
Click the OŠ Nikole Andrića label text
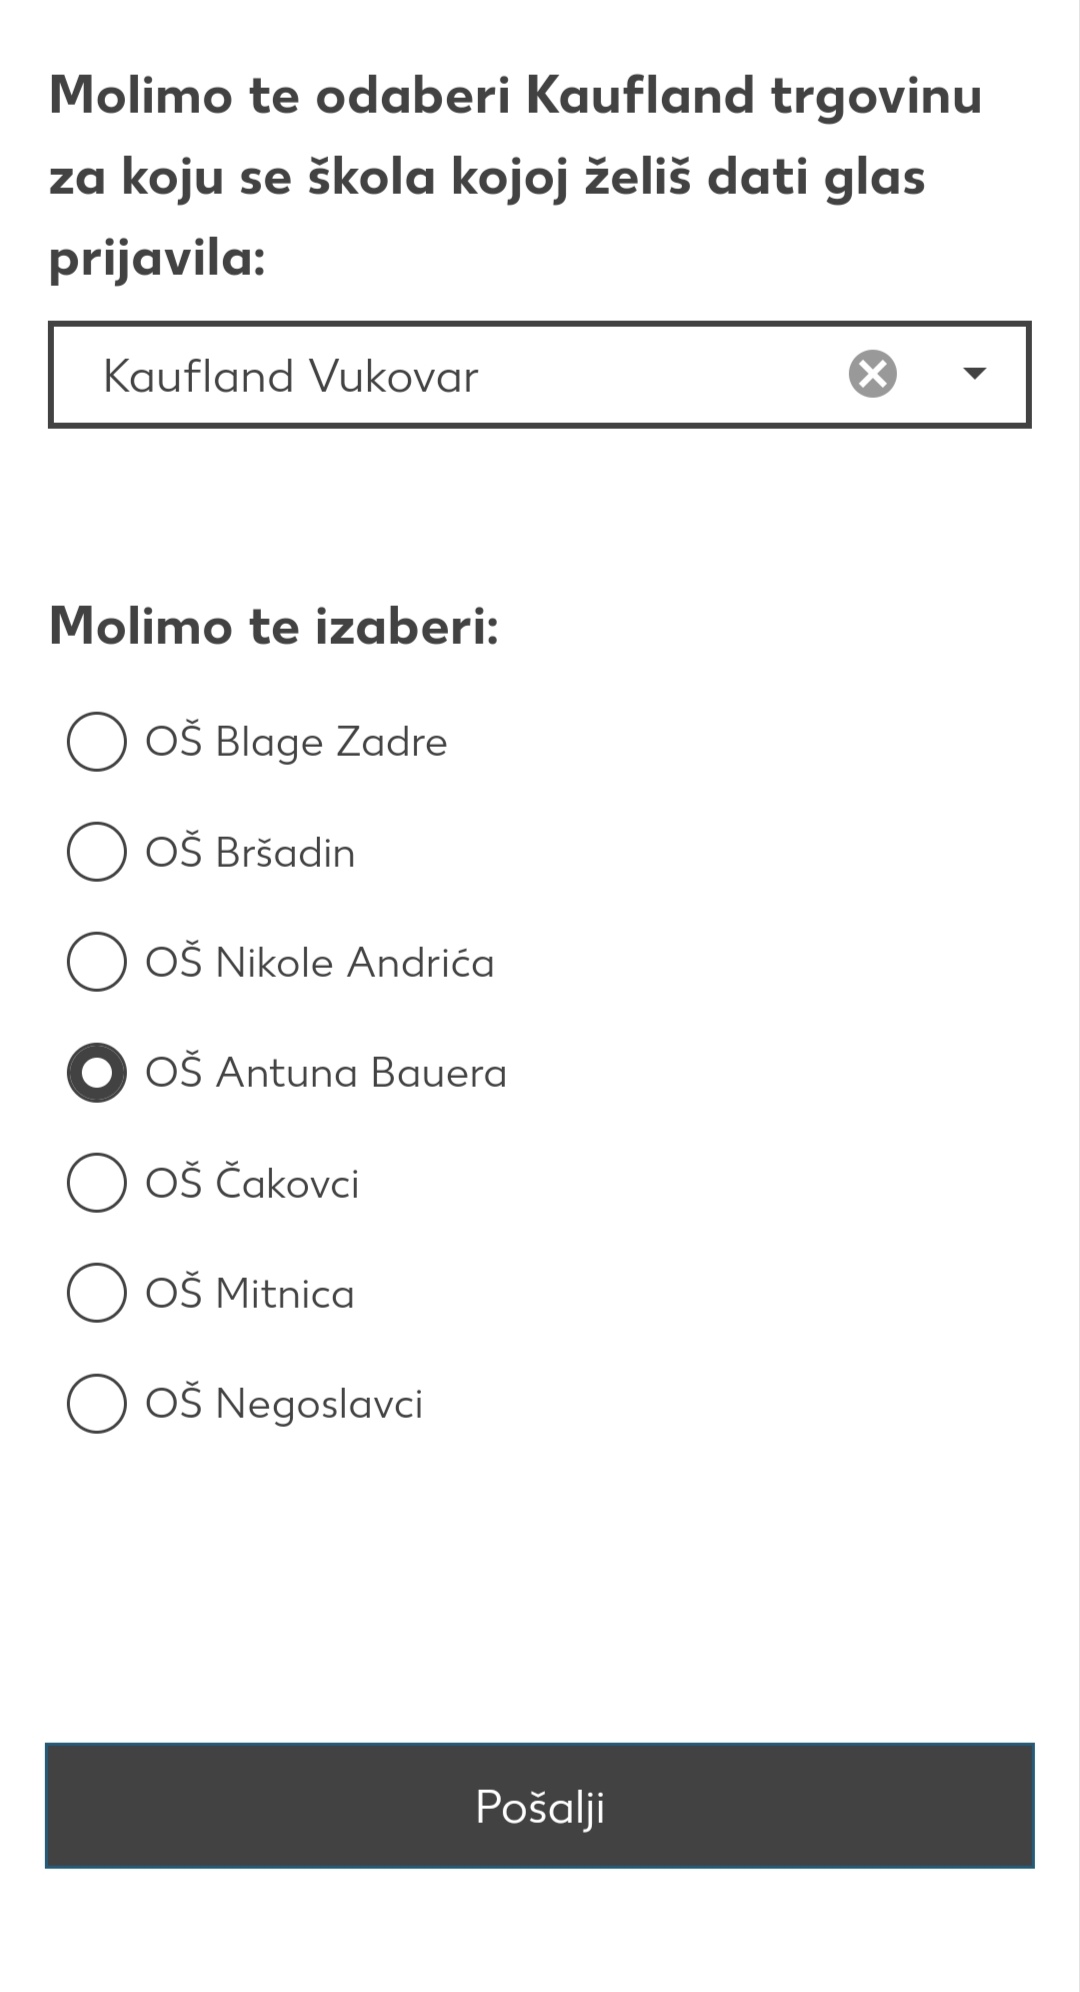click(320, 962)
